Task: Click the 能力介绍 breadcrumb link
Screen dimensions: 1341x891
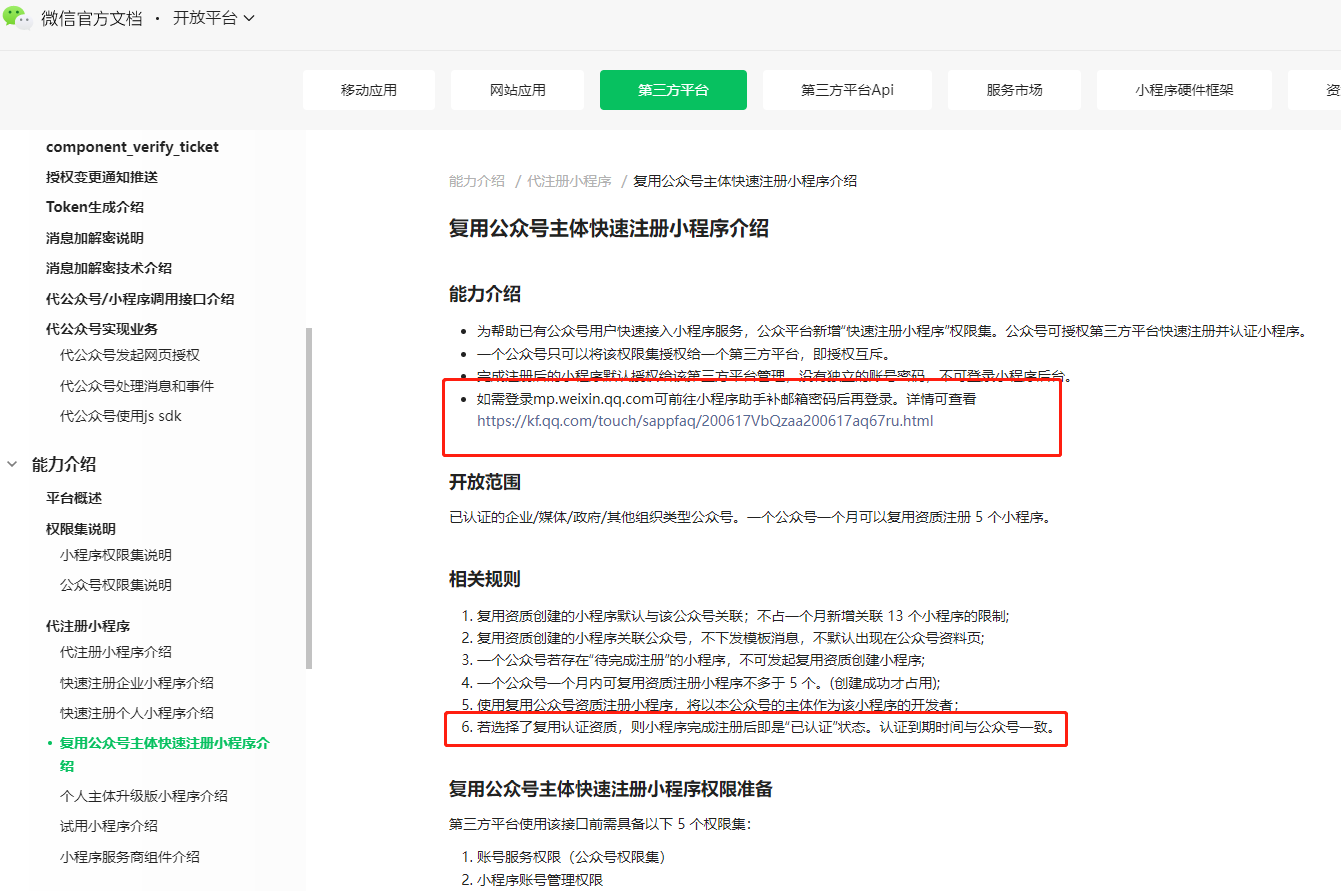Action: tap(477, 181)
